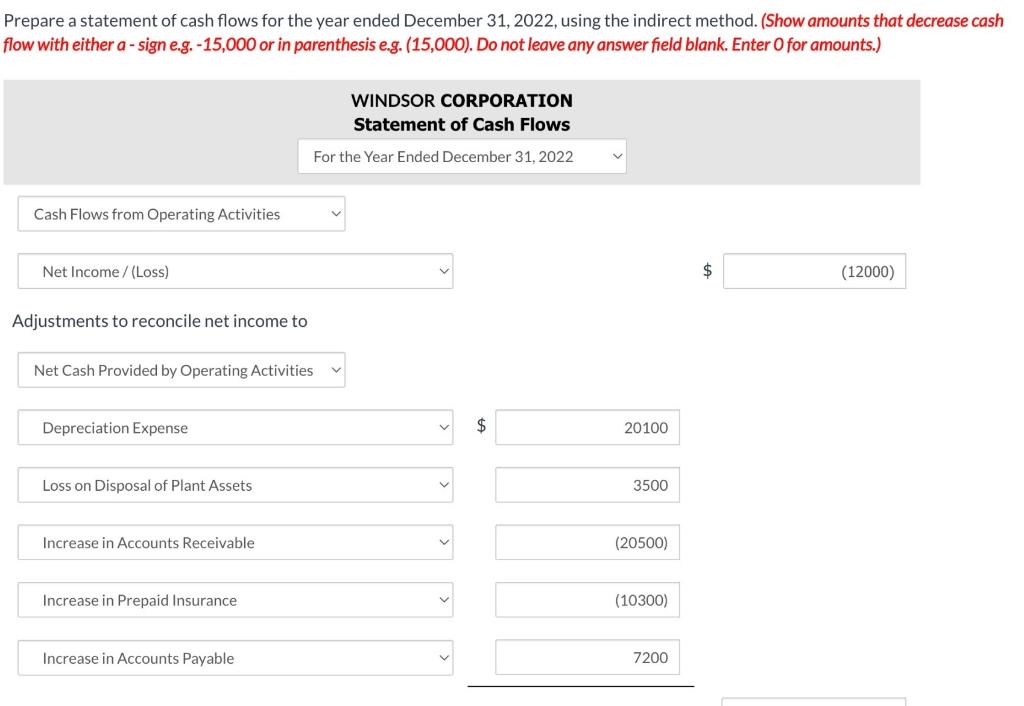
Task: Select the prepaid insurance field showing (10300)
Action: click(587, 600)
